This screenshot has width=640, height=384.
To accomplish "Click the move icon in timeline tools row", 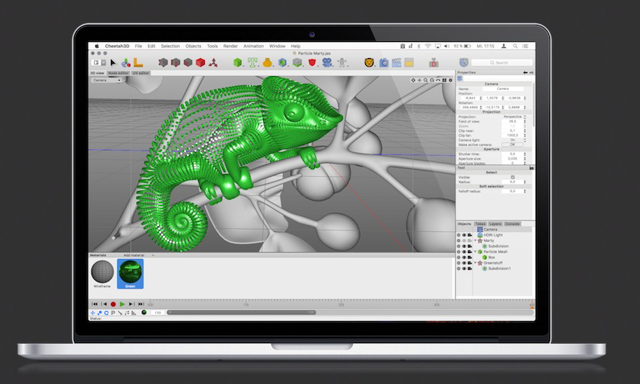I will click(93, 313).
